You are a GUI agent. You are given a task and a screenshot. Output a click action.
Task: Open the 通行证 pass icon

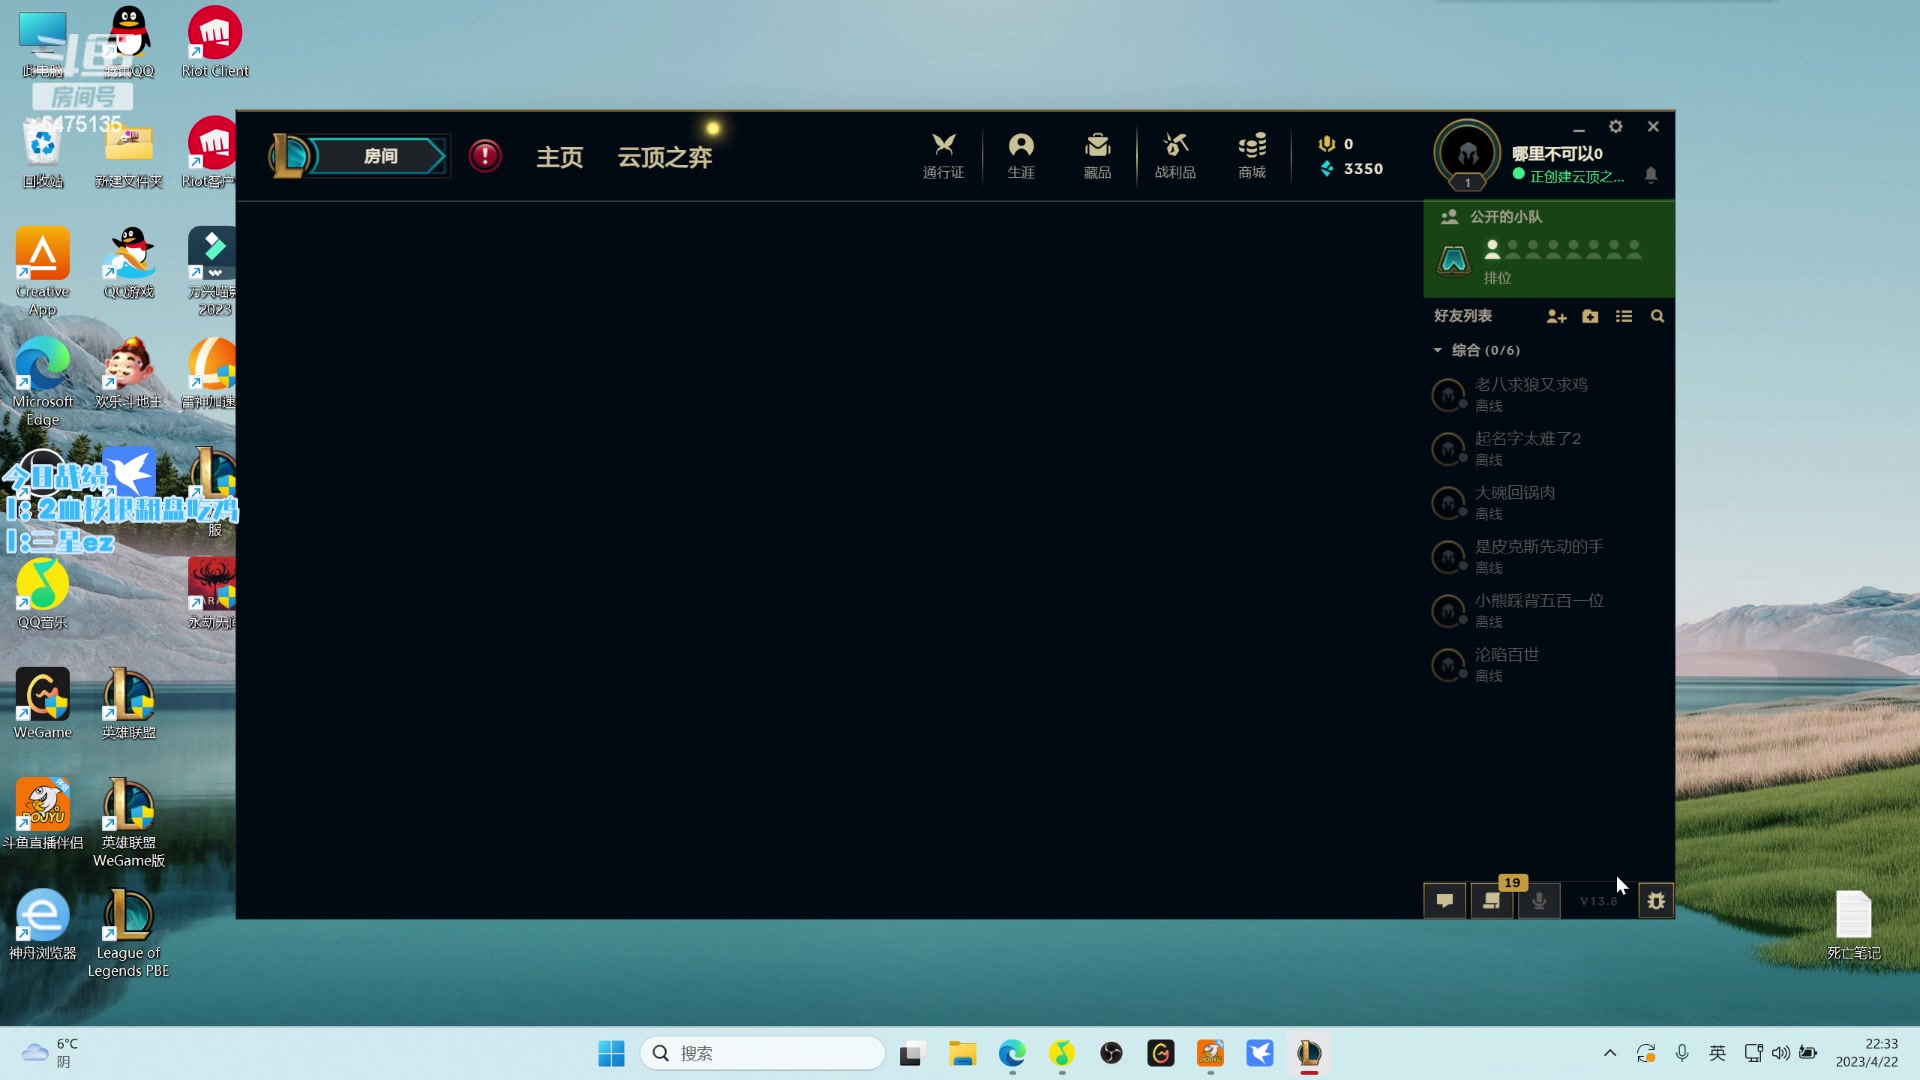[x=943, y=156]
